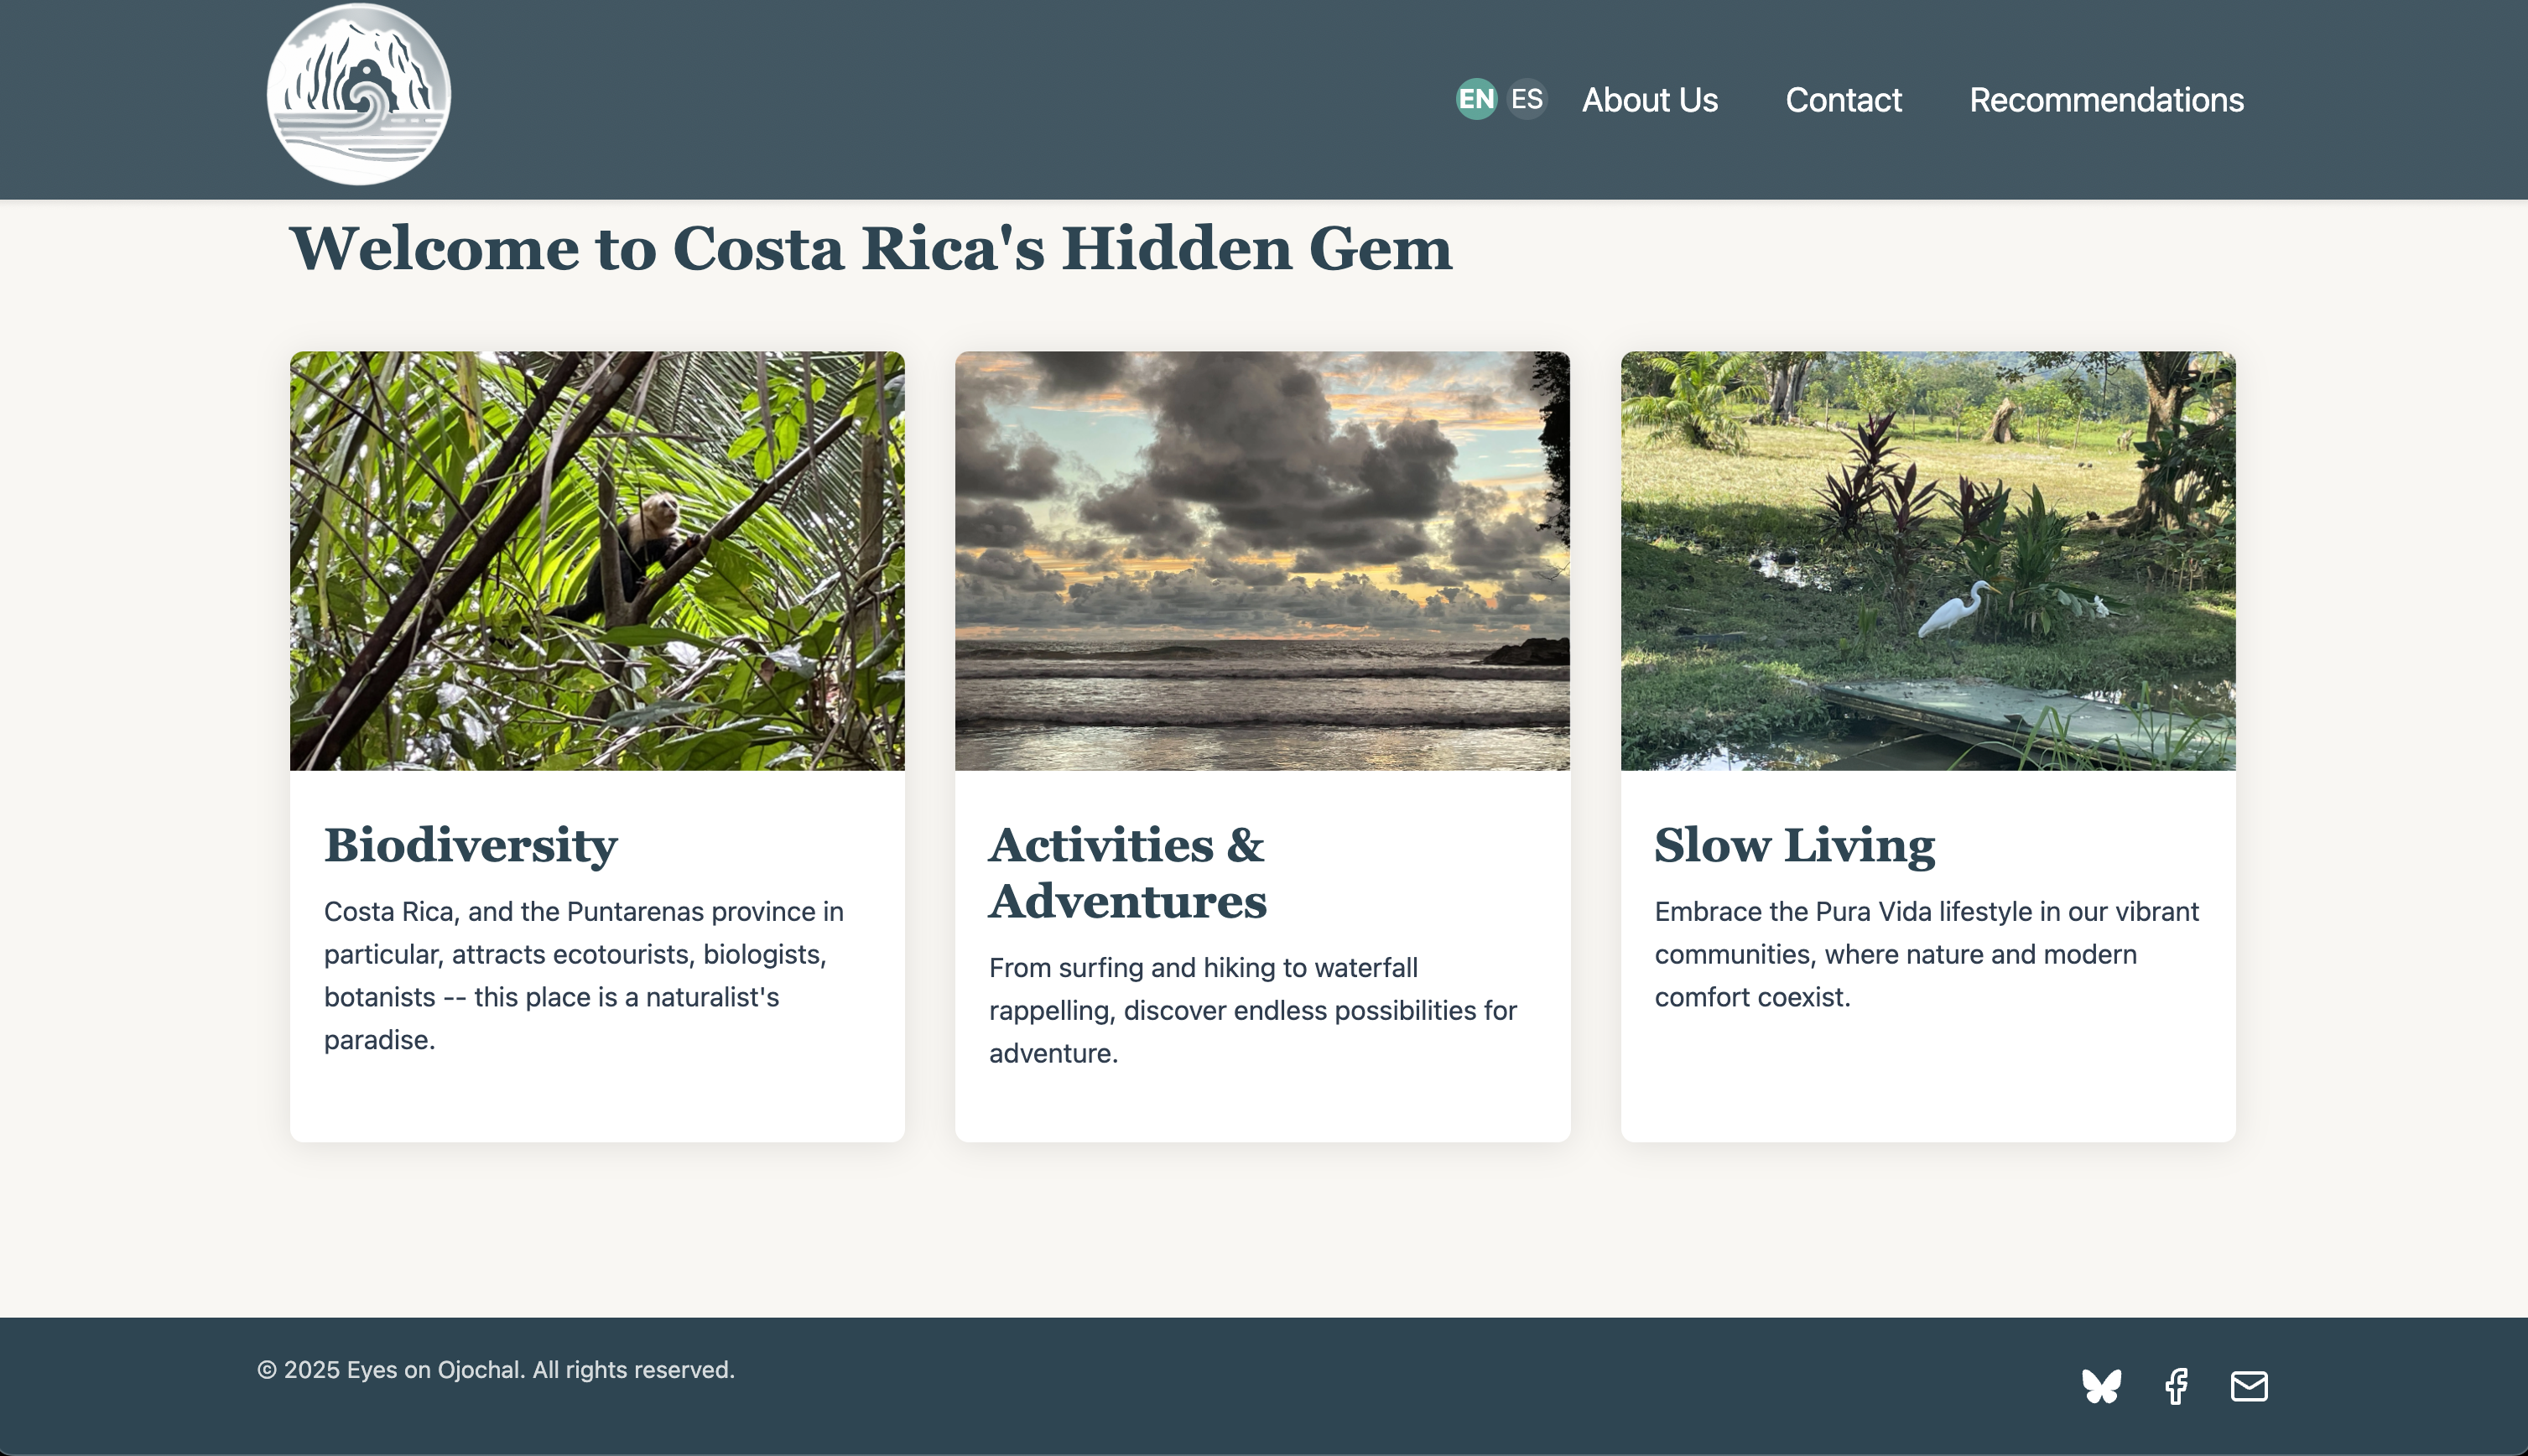Open the Recommendations page
2528x1456 pixels.
point(2105,100)
